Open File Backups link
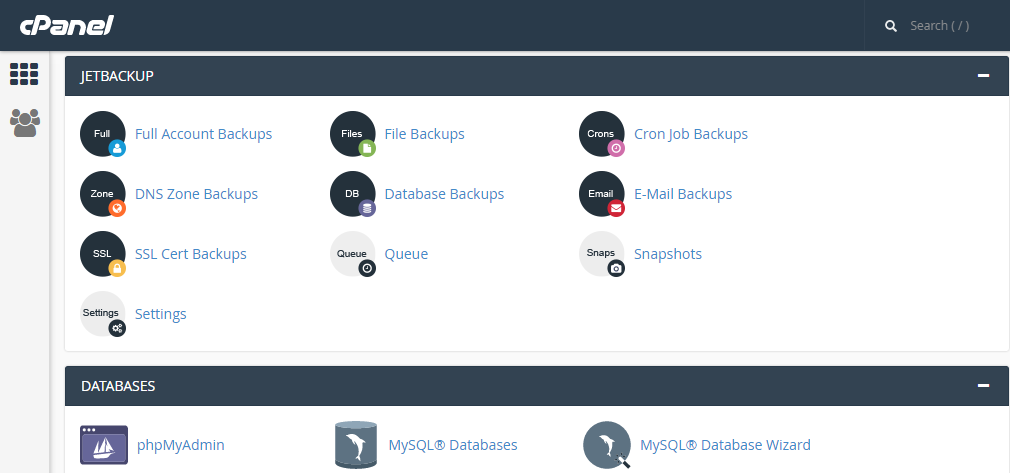Image resolution: width=1010 pixels, height=473 pixels. [424, 134]
